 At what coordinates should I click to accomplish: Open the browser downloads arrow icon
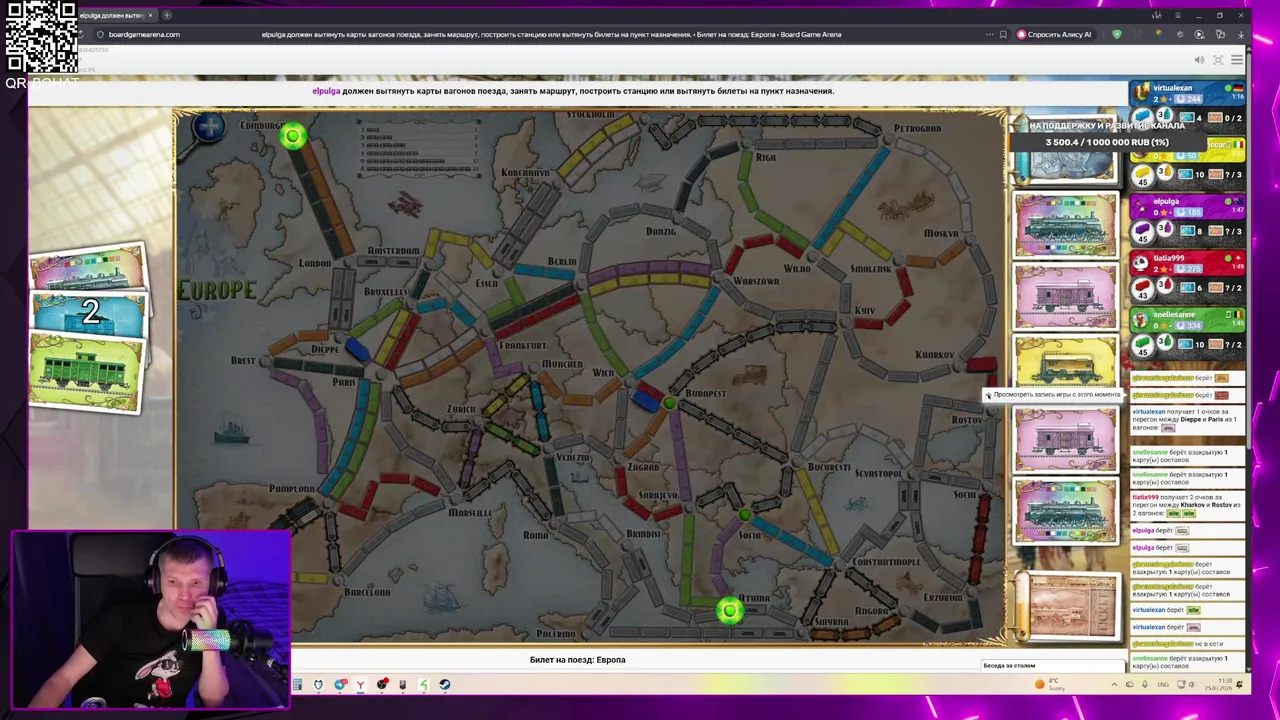click(1240, 34)
